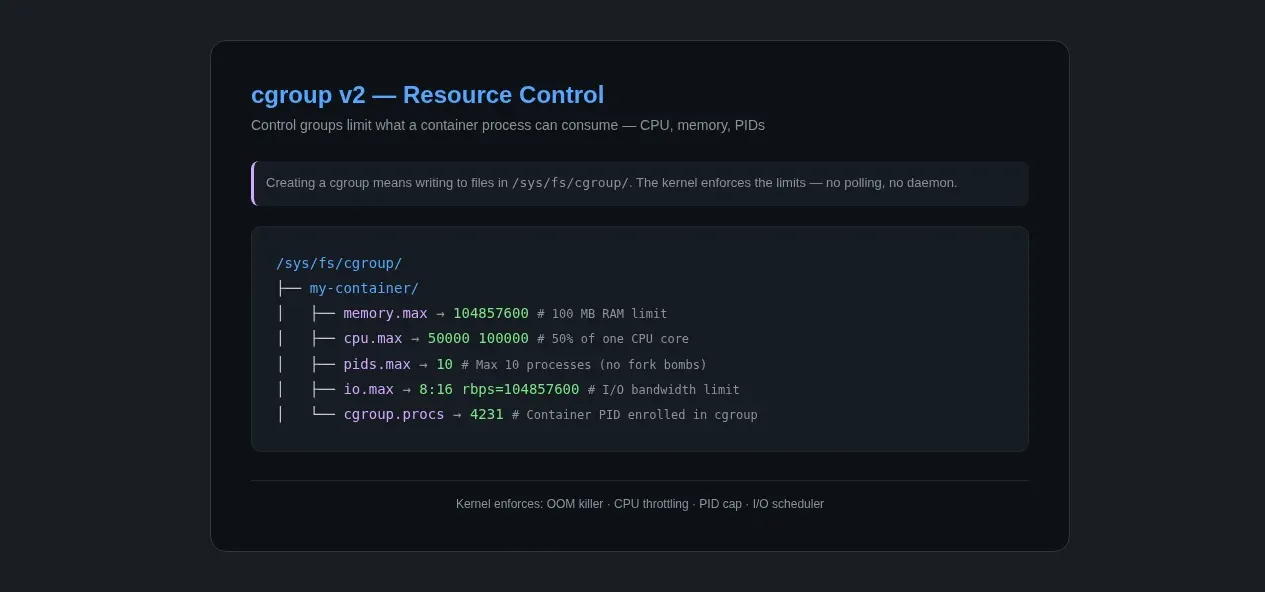This screenshot has width=1265, height=592.
Task: Click the comment about fork bombs
Action: 584,365
